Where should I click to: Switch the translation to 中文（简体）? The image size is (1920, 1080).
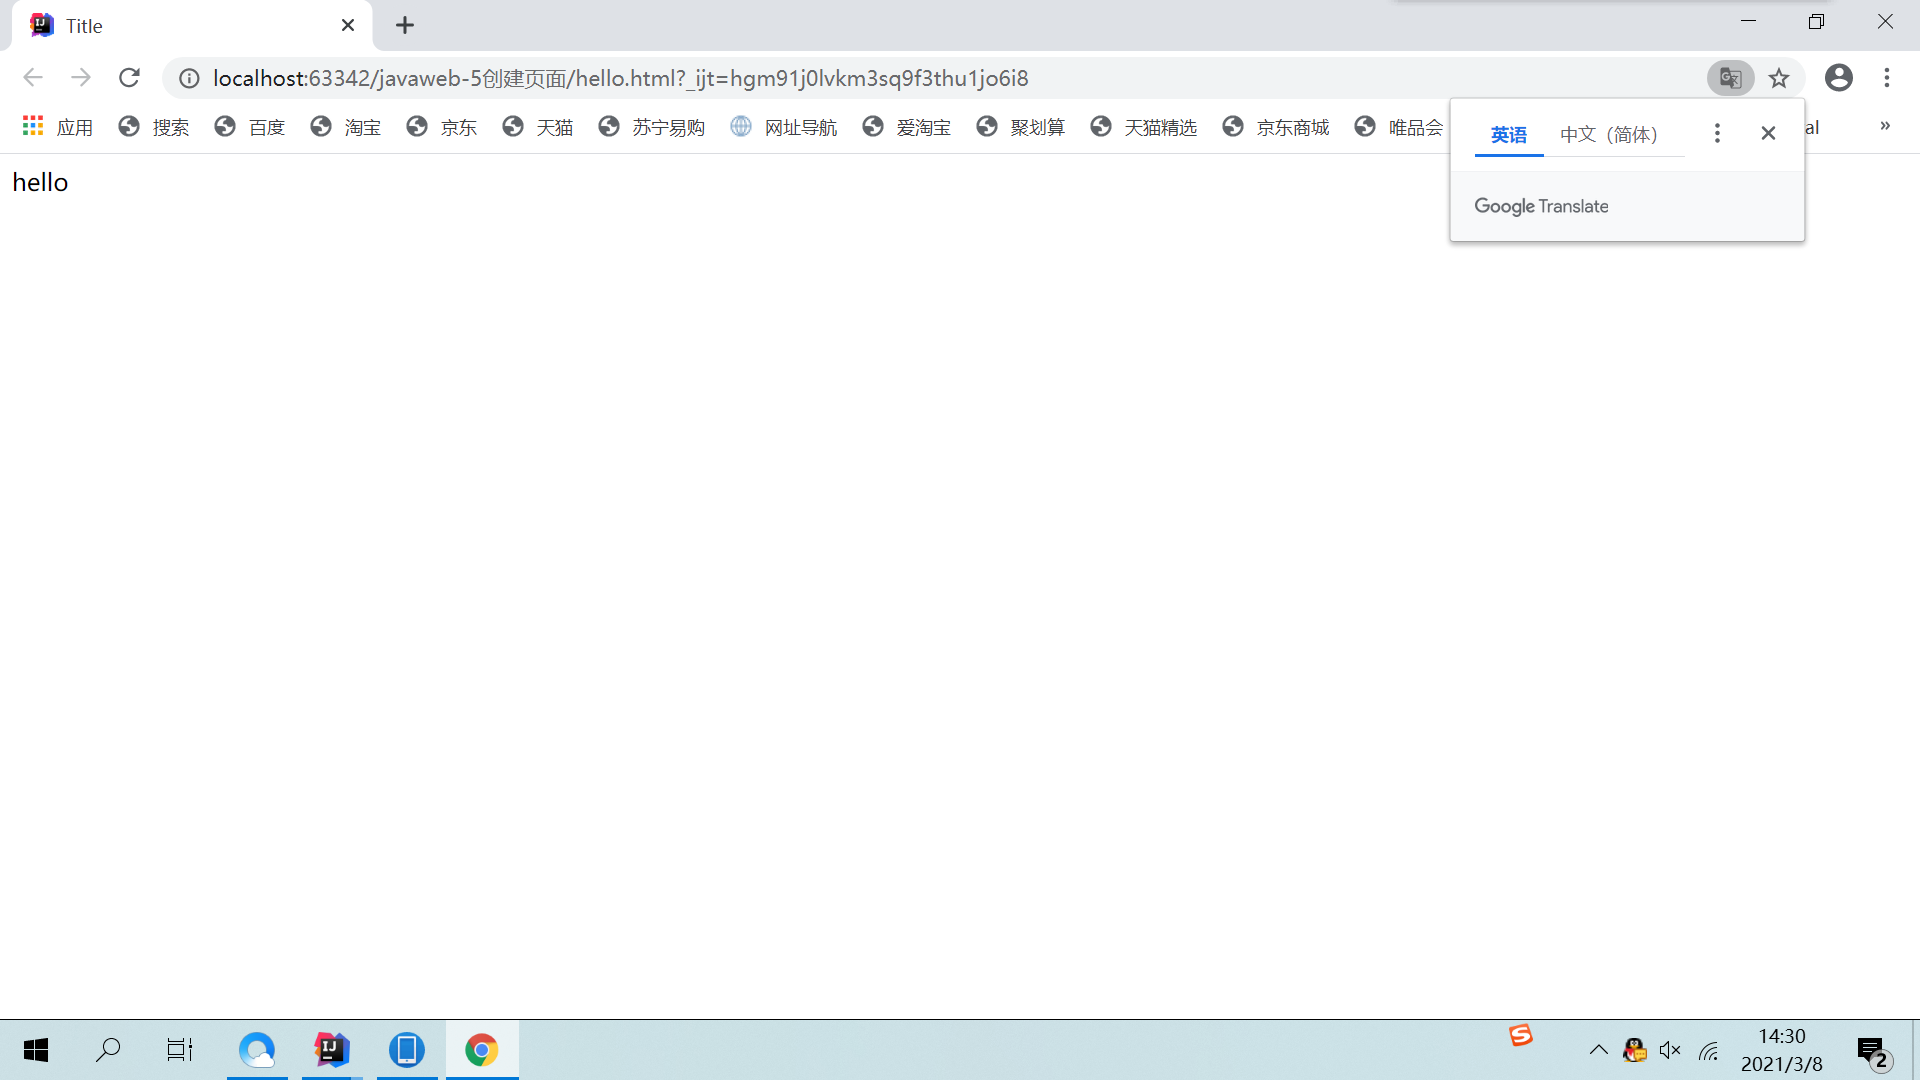(x=1609, y=134)
